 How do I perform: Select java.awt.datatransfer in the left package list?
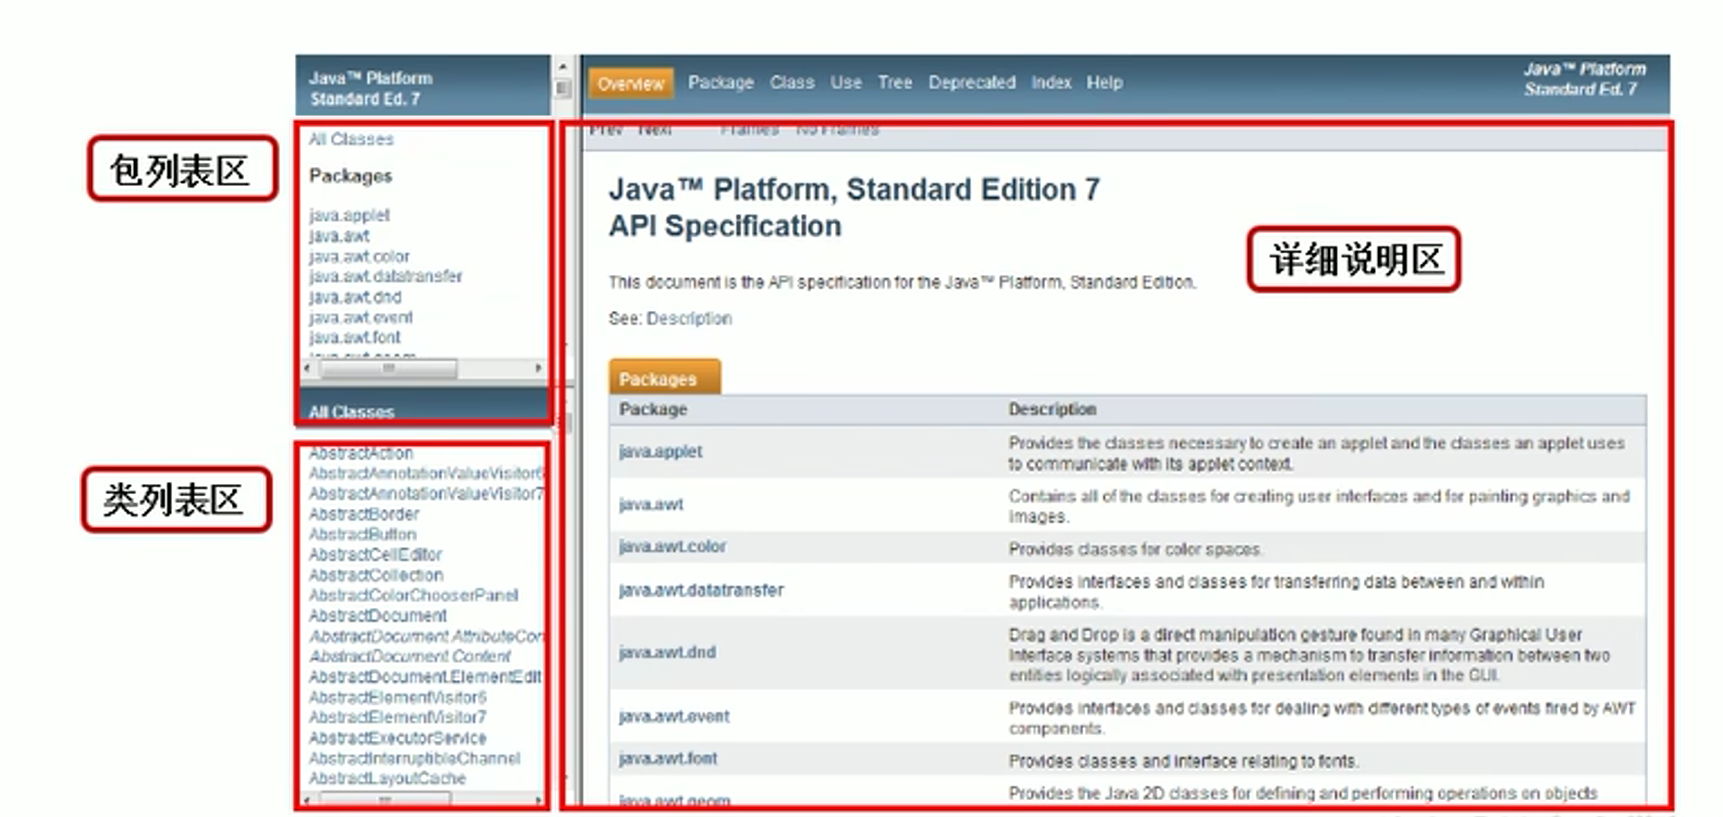coord(385,276)
